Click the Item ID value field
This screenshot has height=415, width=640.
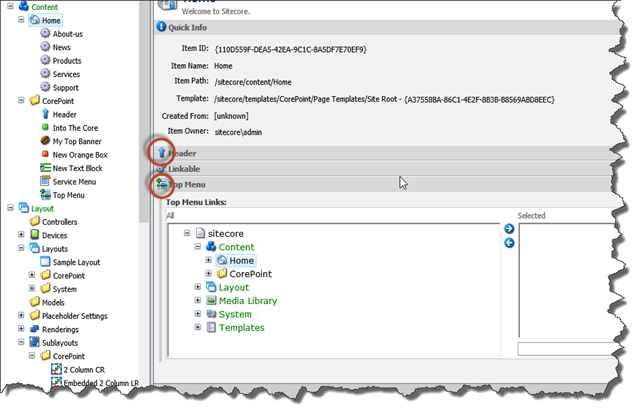(291, 49)
